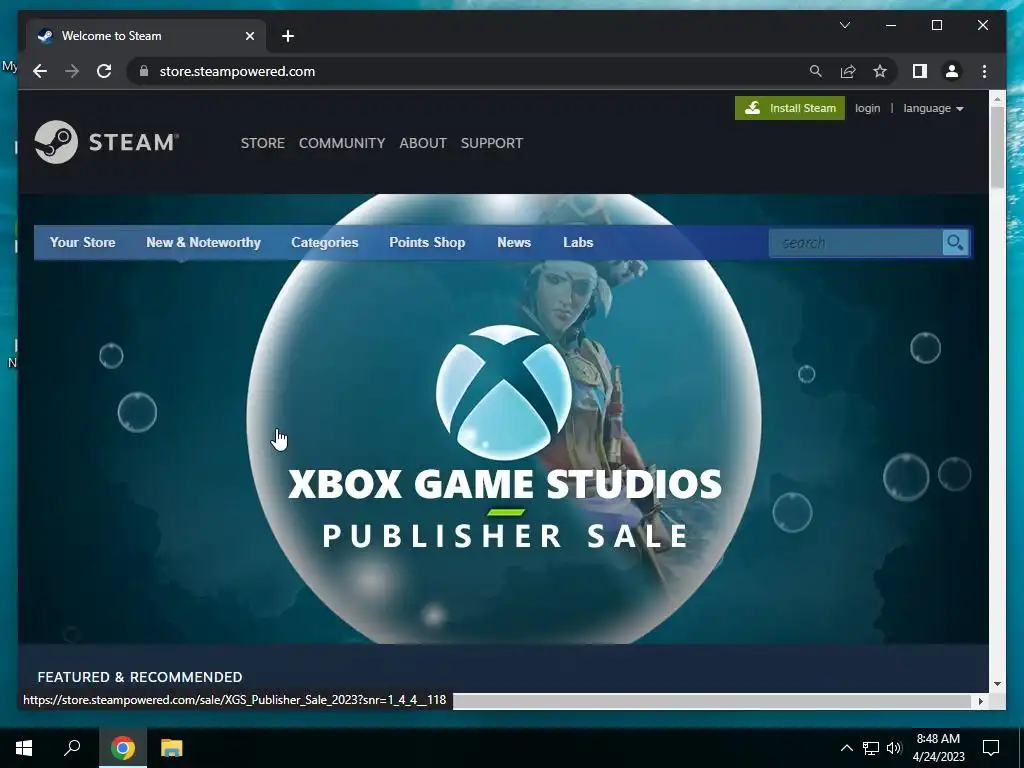Open the Windows Start menu
Screen dimensions: 1024x768
(24, 748)
